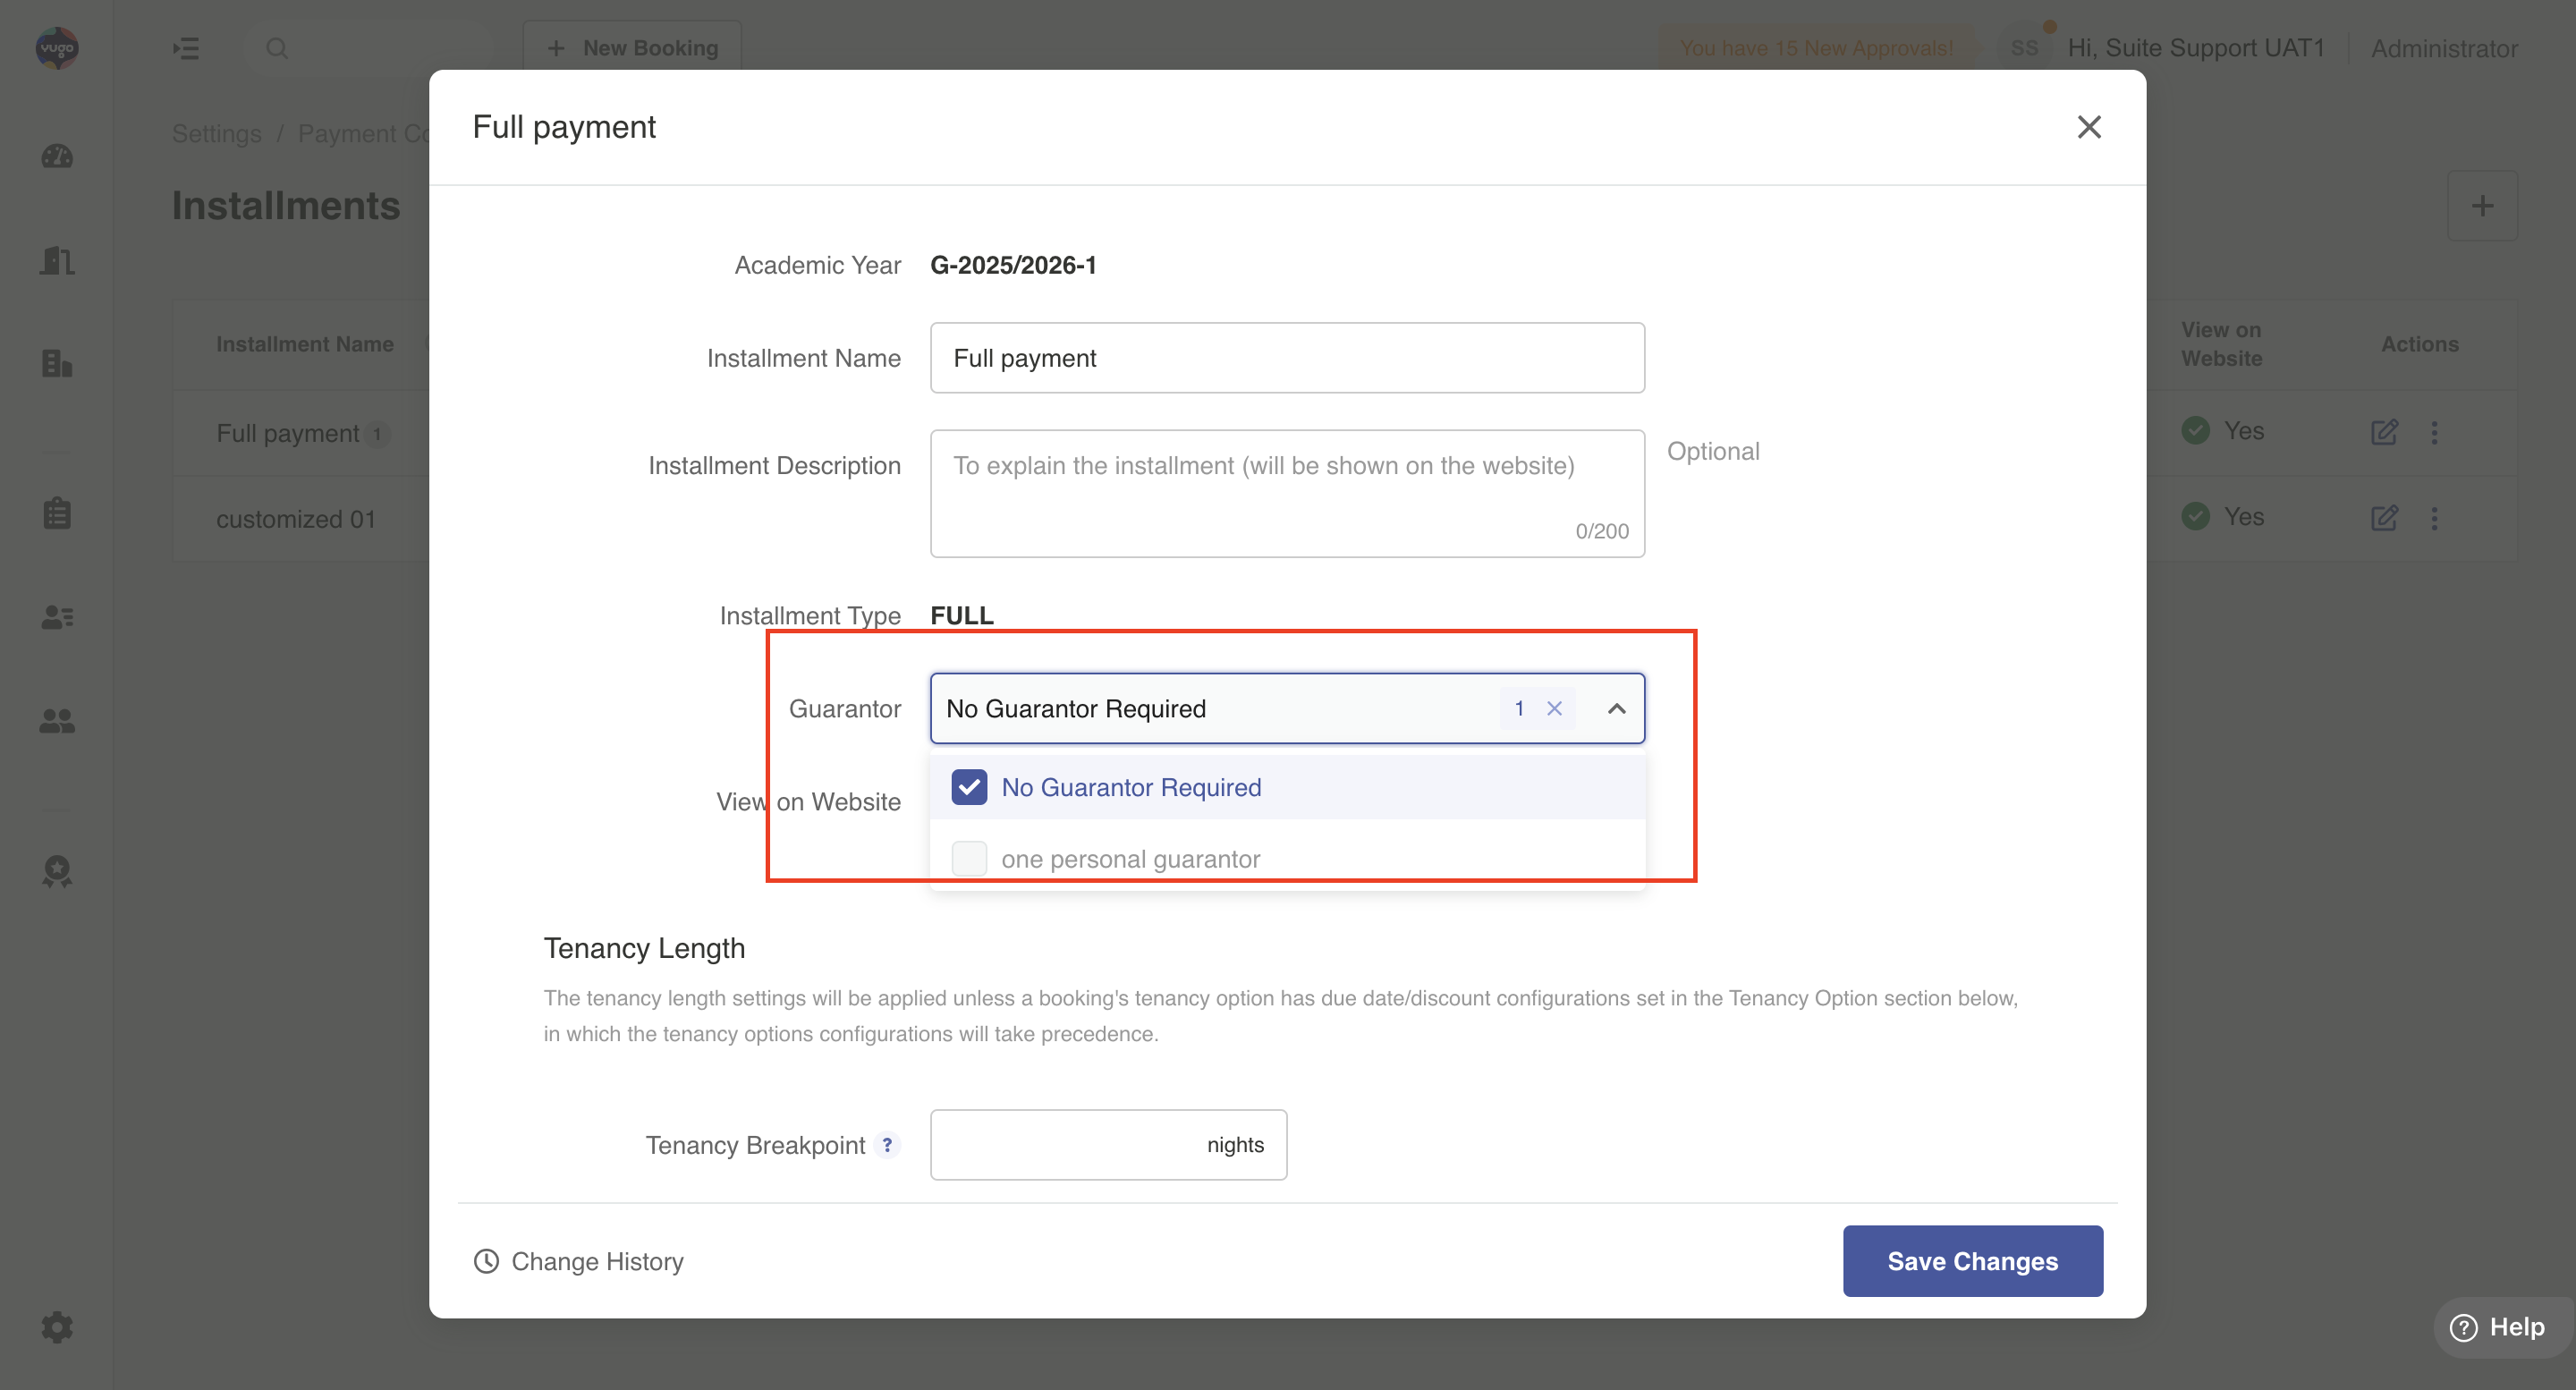The image size is (2576, 1390).
Task: Clear the guarantor selection with X
Action: pyautogui.click(x=1554, y=708)
